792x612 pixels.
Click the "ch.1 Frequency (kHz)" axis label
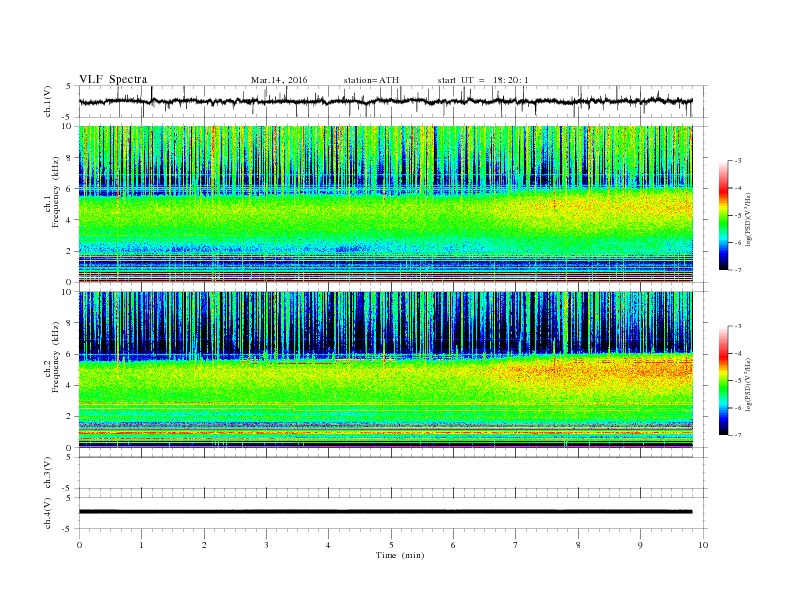[x=52, y=192]
